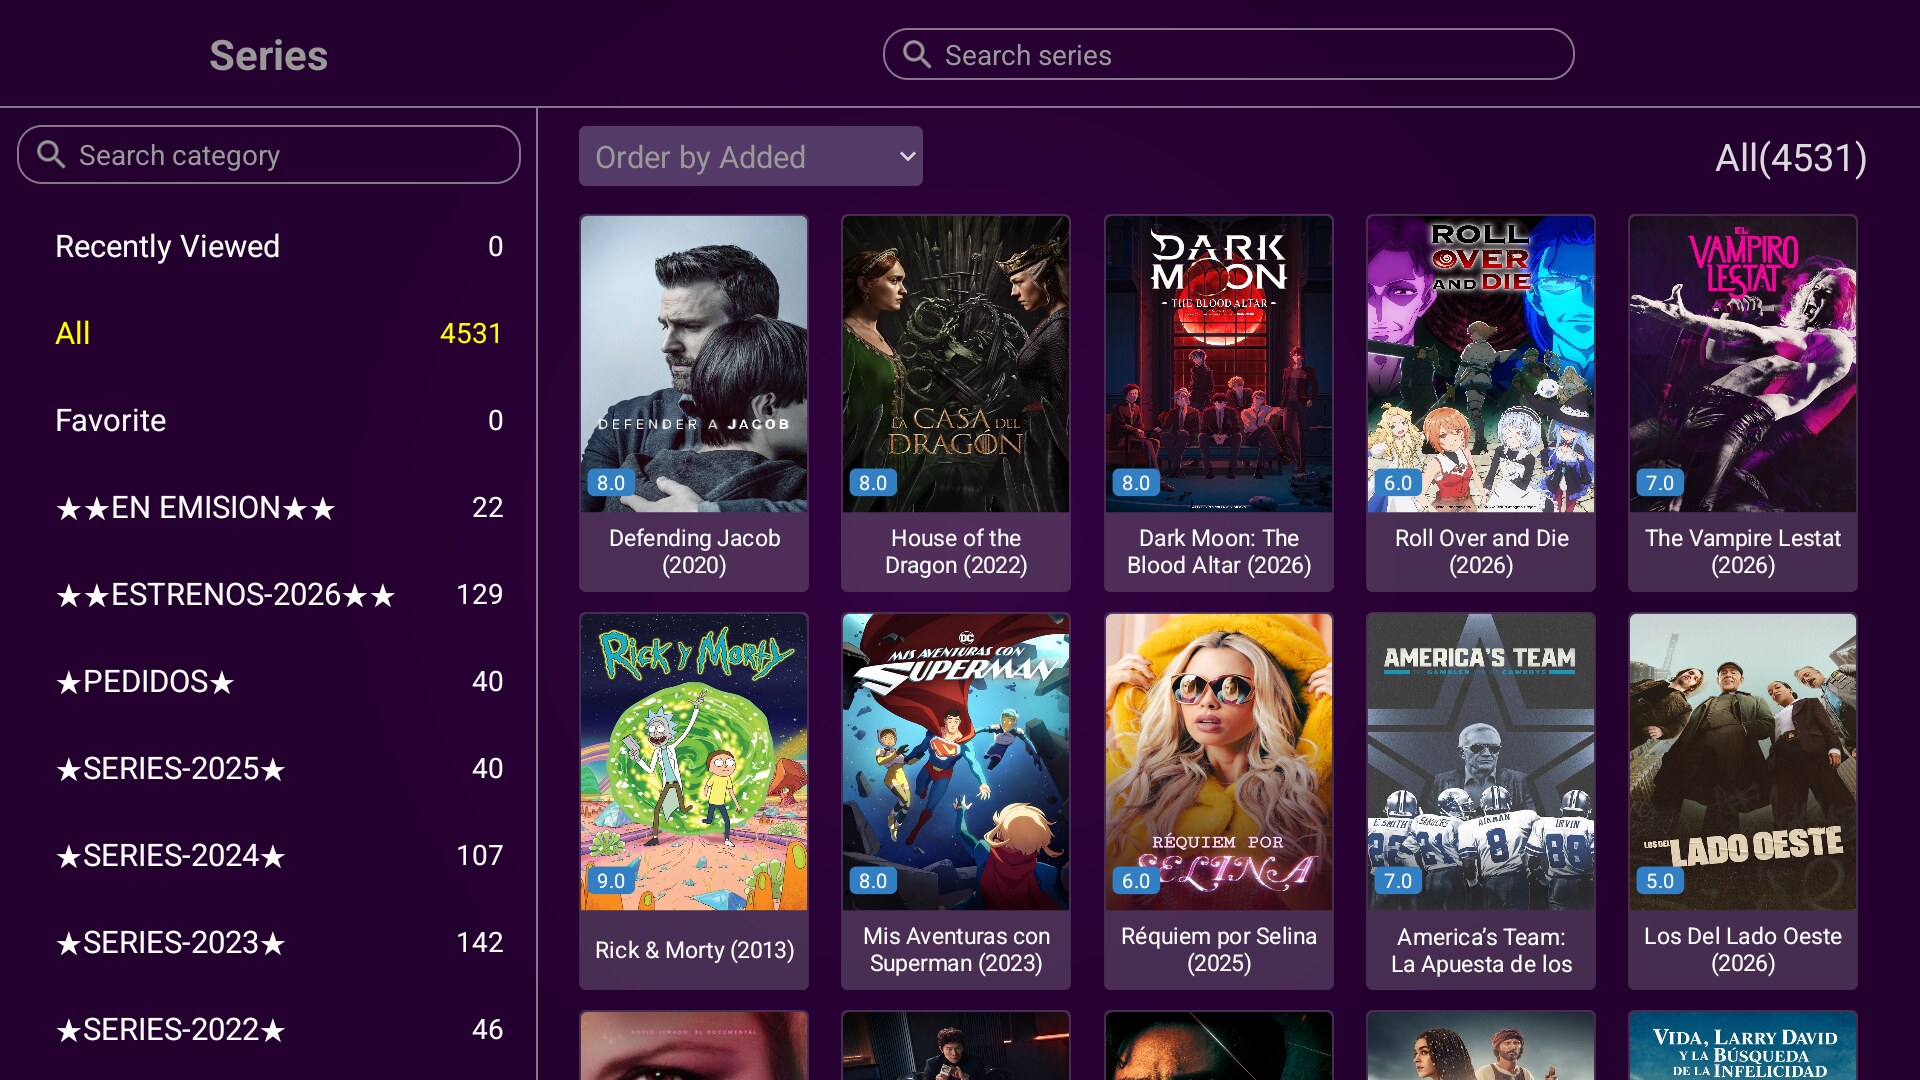Open Dark Moon: The Blood Altar poster

pyautogui.click(x=1218, y=364)
